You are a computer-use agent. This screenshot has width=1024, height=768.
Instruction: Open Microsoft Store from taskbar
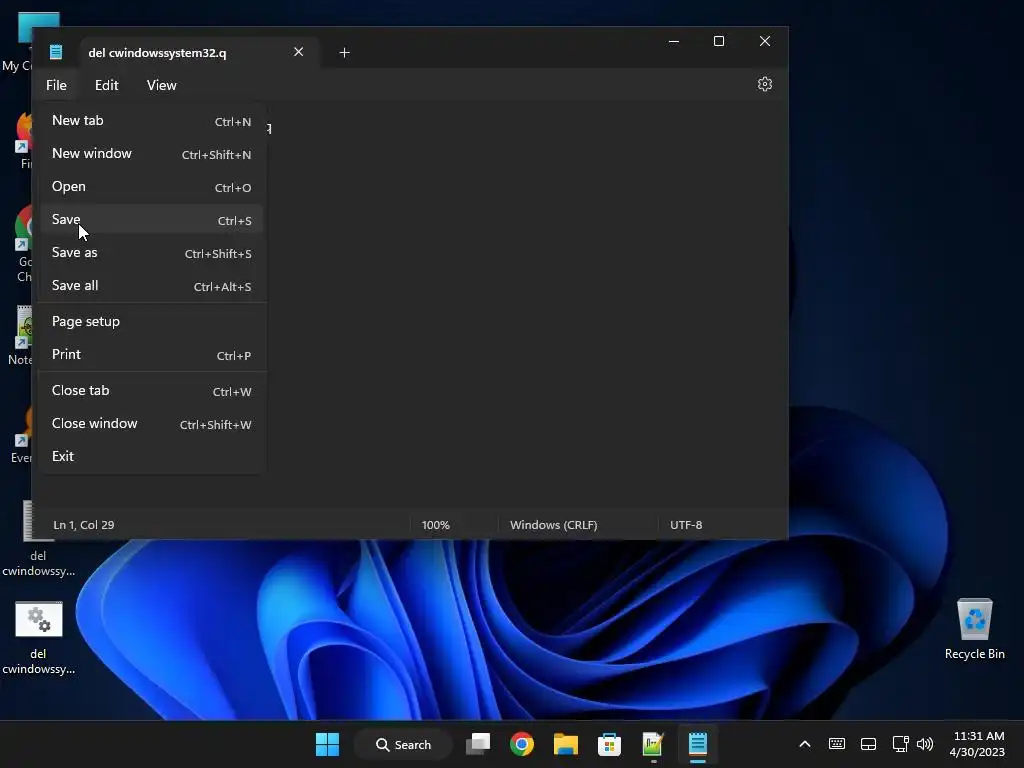click(609, 744)
